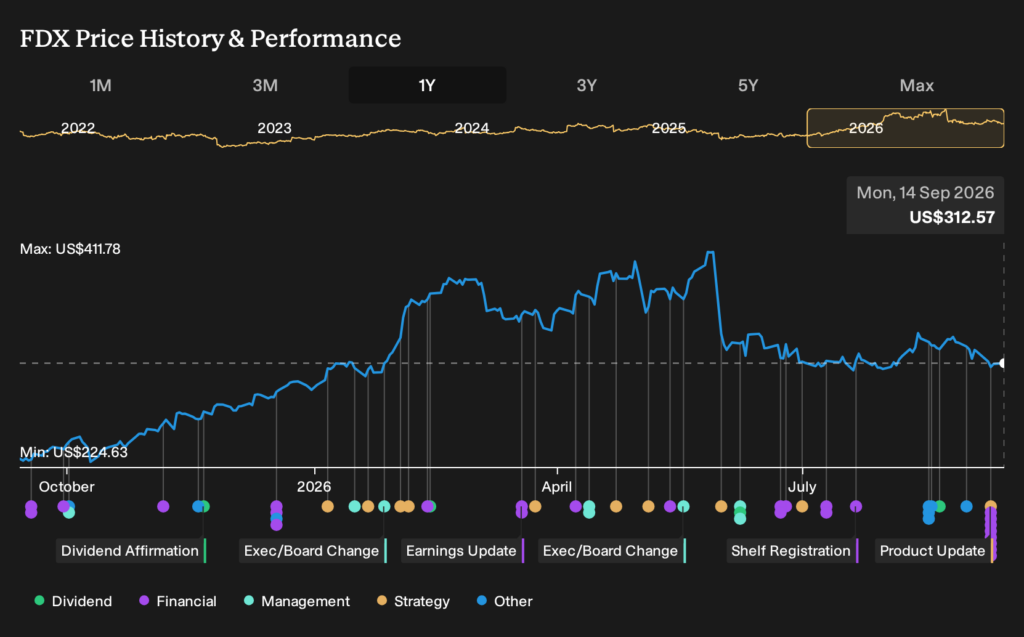
Task: Toggle the Financial legend filter
Action: click(178, 601)
